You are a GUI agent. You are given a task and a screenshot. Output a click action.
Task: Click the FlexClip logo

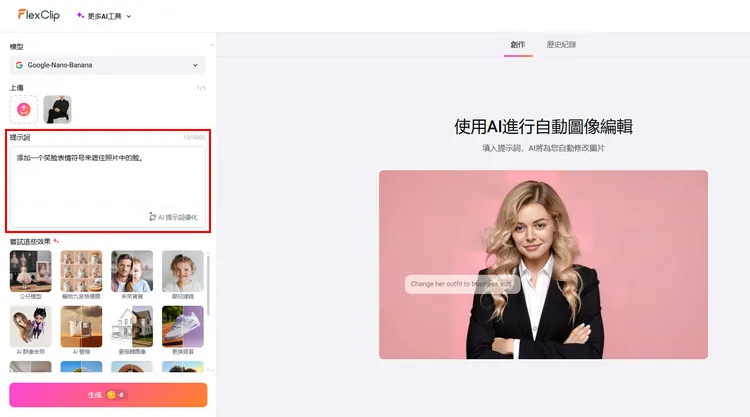coord(38,15)
